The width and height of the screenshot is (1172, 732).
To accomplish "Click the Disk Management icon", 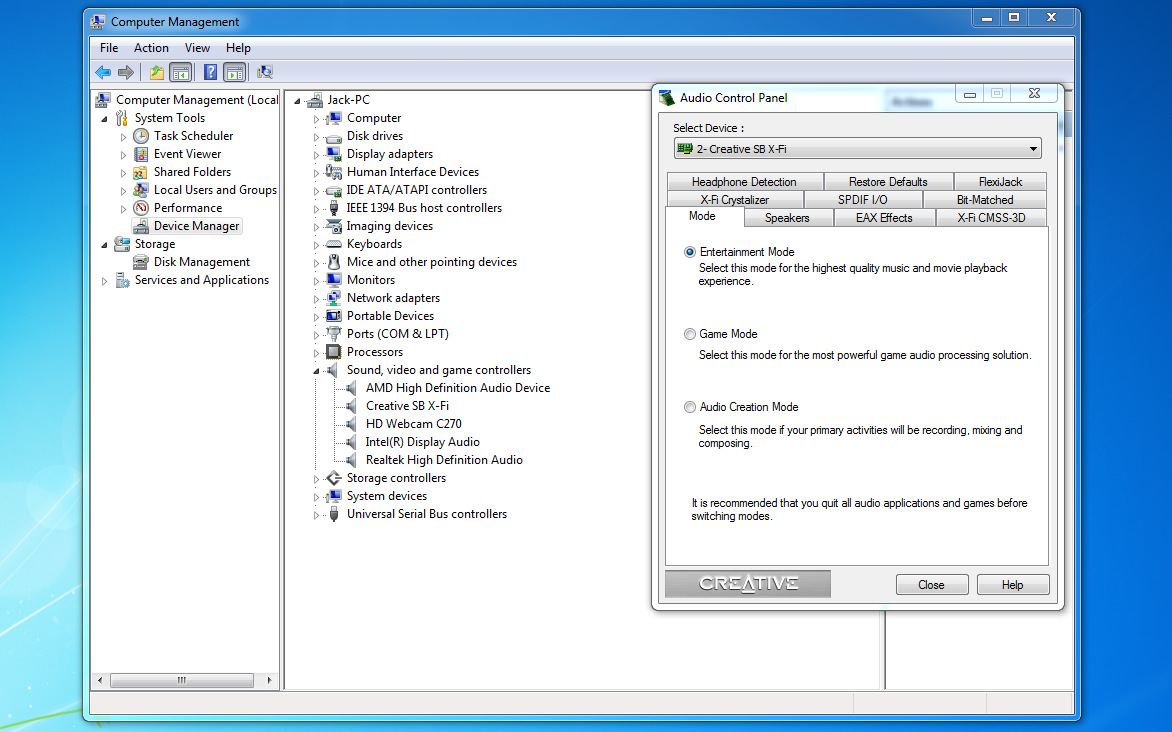I will click(x=141, y=262).
